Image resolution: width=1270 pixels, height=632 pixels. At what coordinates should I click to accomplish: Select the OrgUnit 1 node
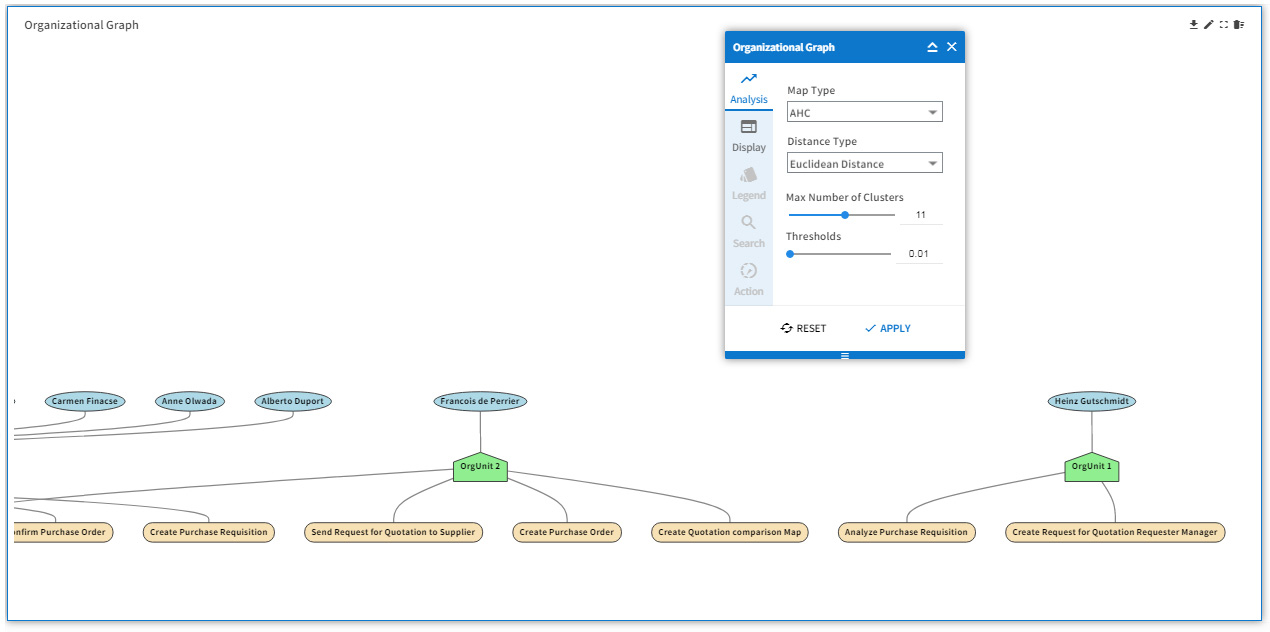1092,467
